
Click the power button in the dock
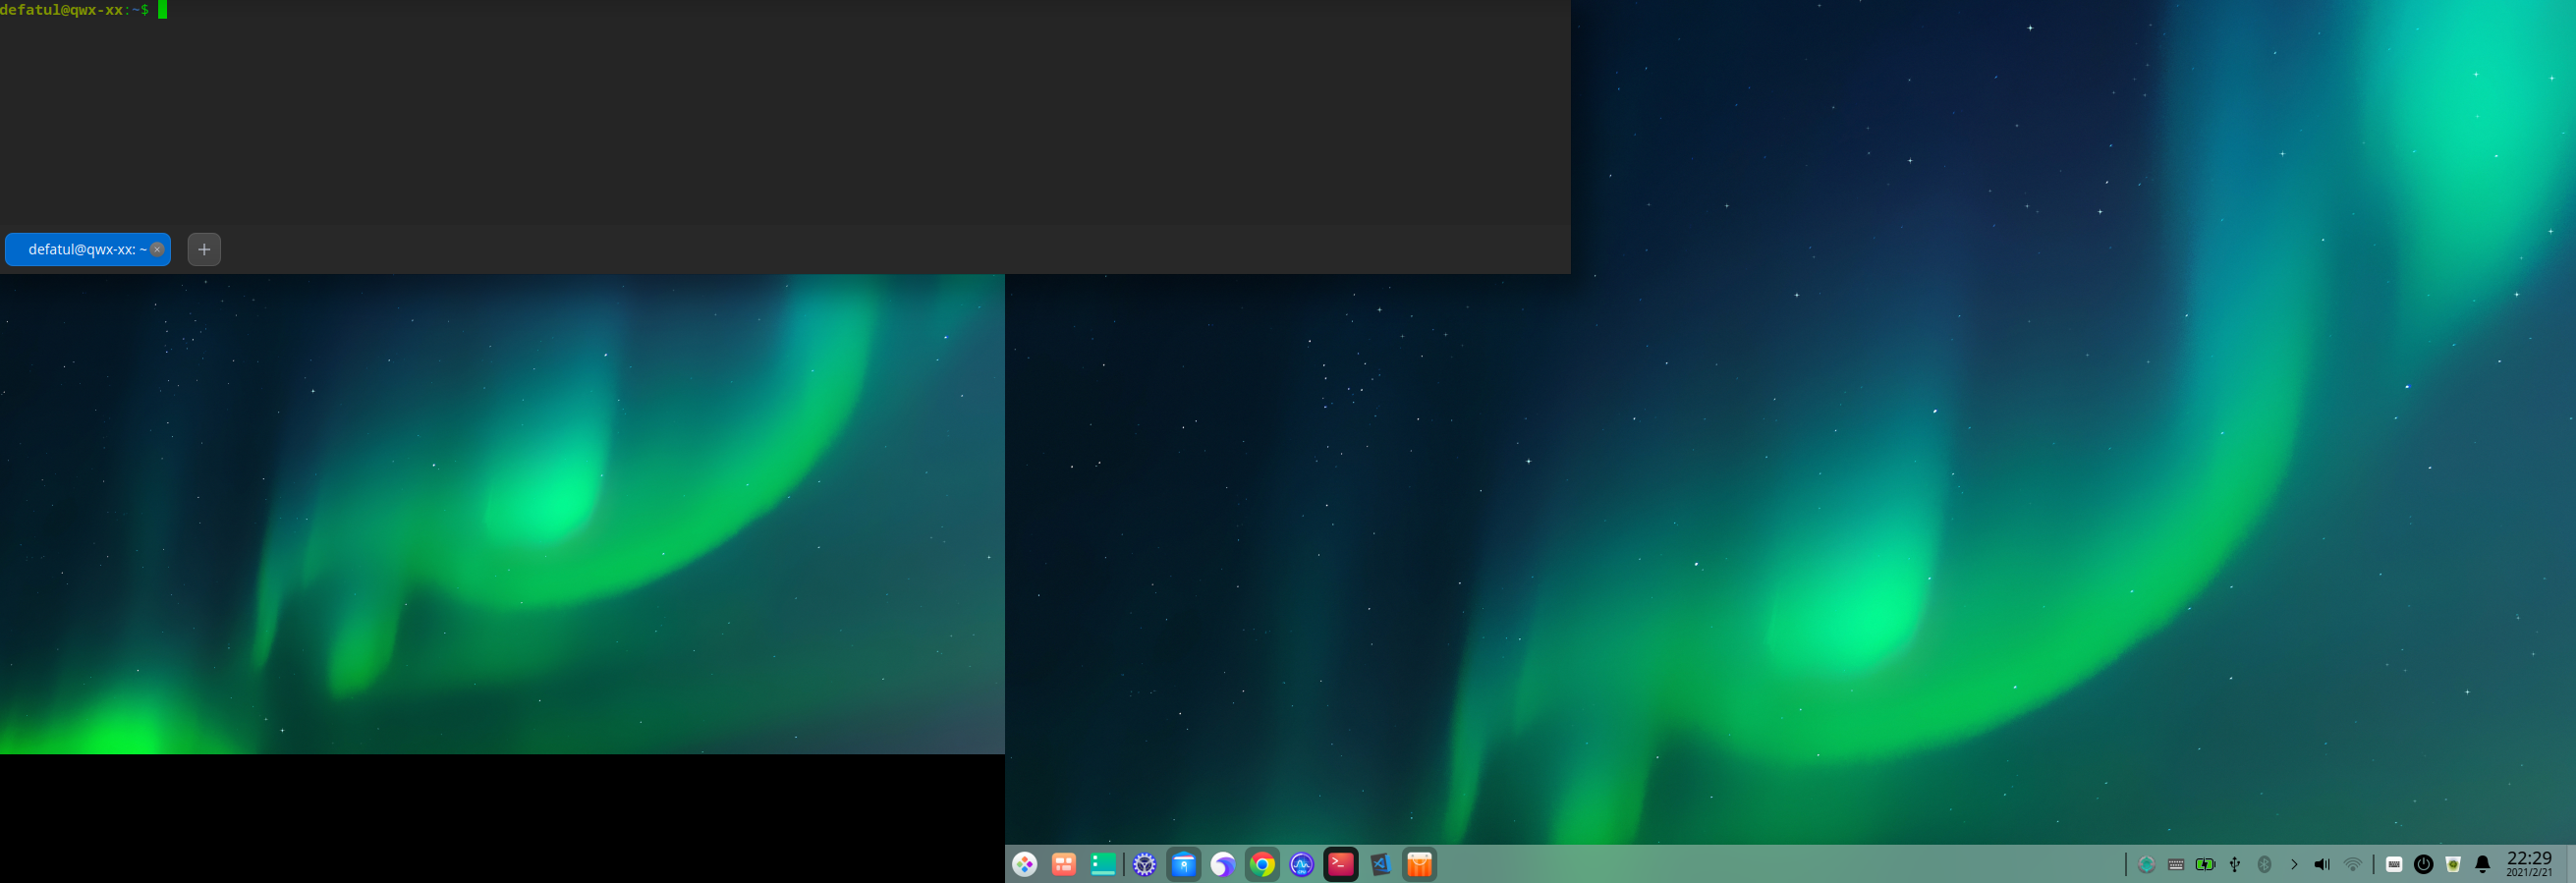pos(2424,865)
